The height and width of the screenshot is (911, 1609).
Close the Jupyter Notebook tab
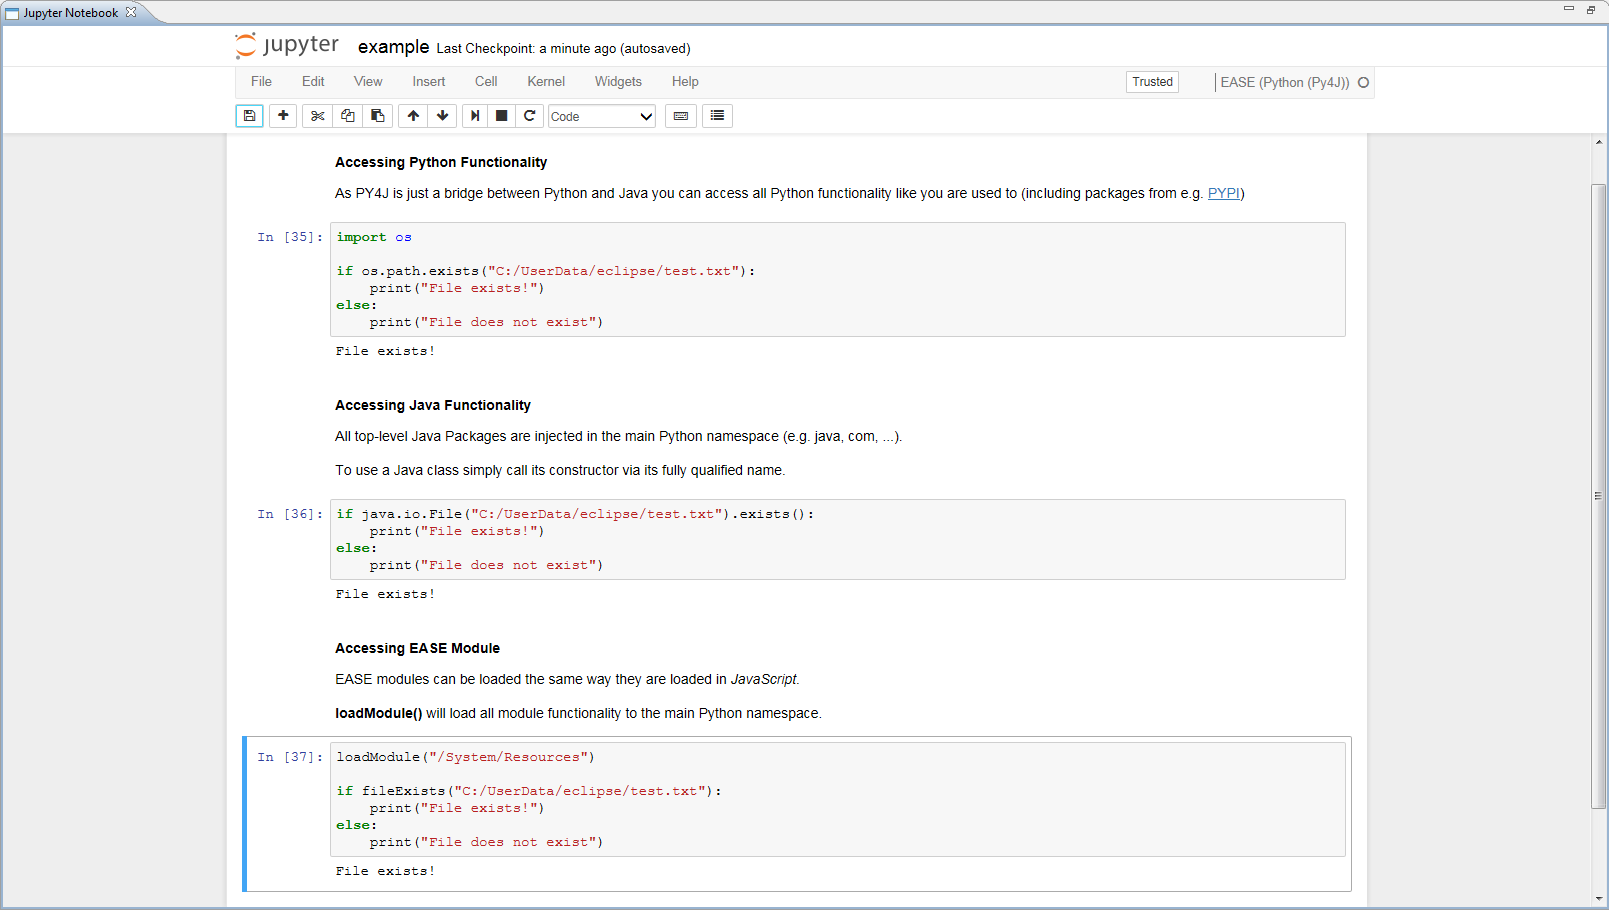[x=130, y=12]
